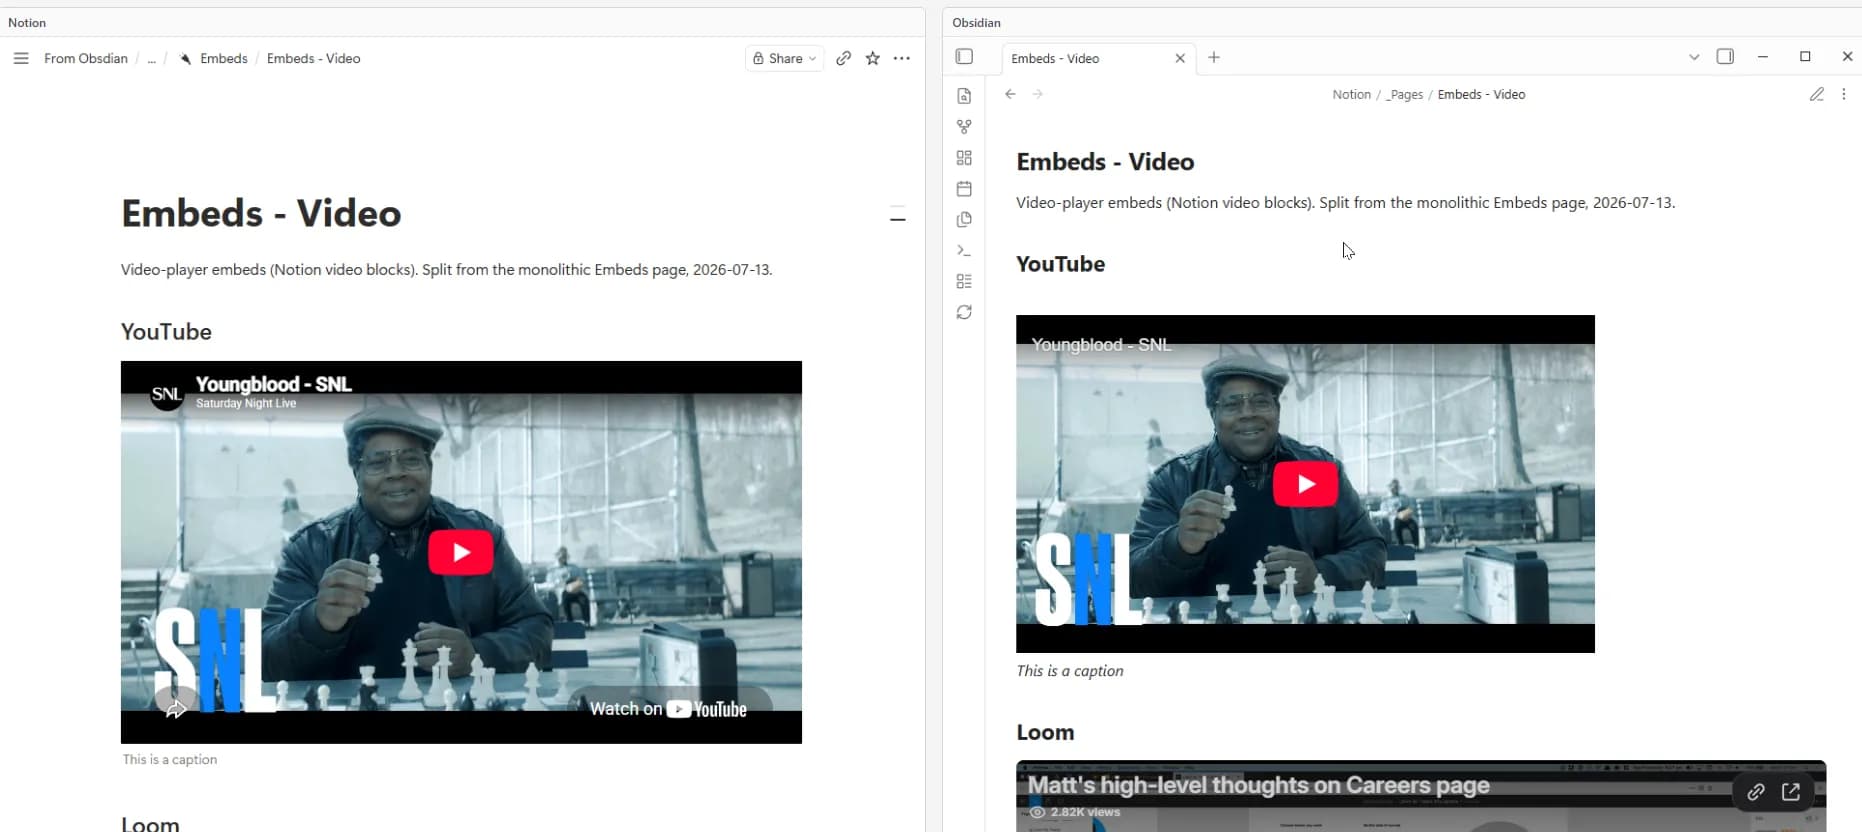This screenshot has height=832, width=1862.
Task: Click 'Youngblood - SNL' title in Notion embed
Action: click(273, 384)
